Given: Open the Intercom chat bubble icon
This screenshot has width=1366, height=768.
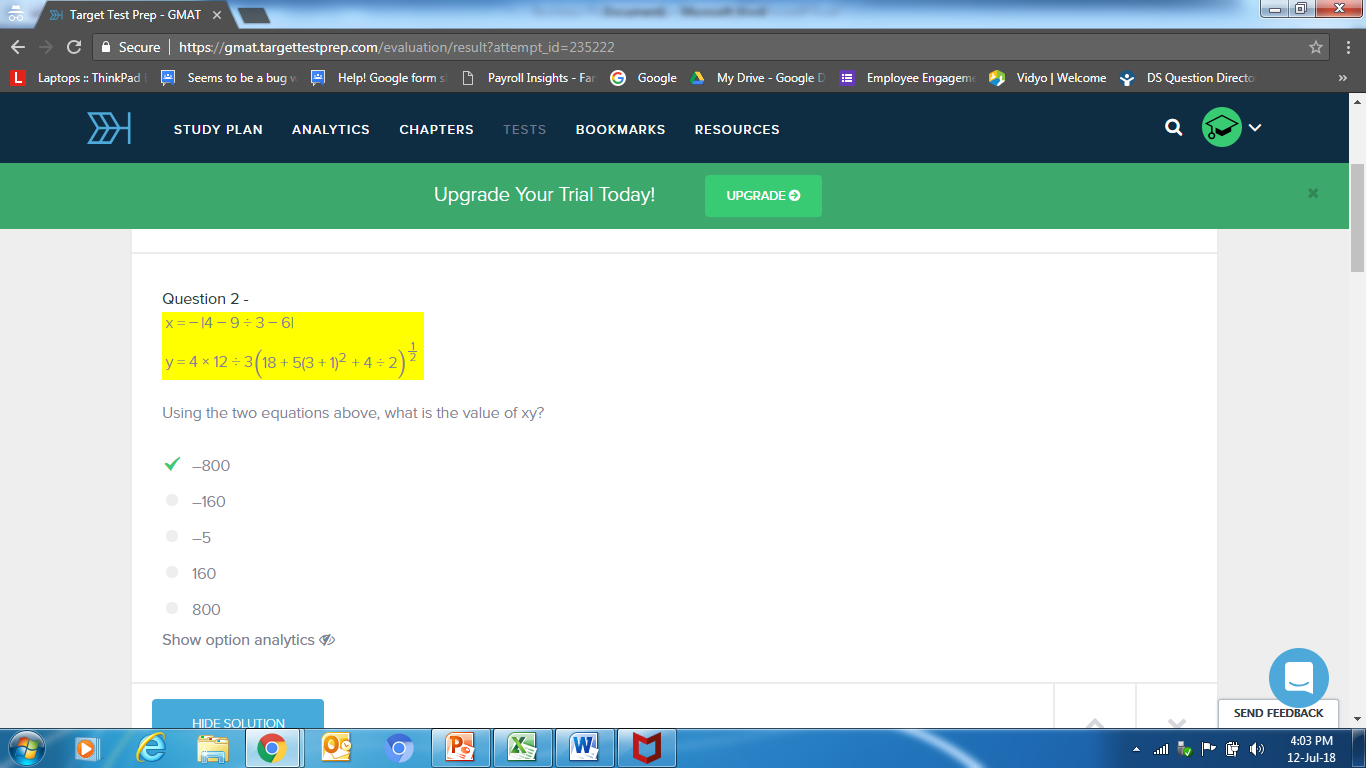Looking at the screenshot, I should pyautogui.click(x=1298, y=678).
